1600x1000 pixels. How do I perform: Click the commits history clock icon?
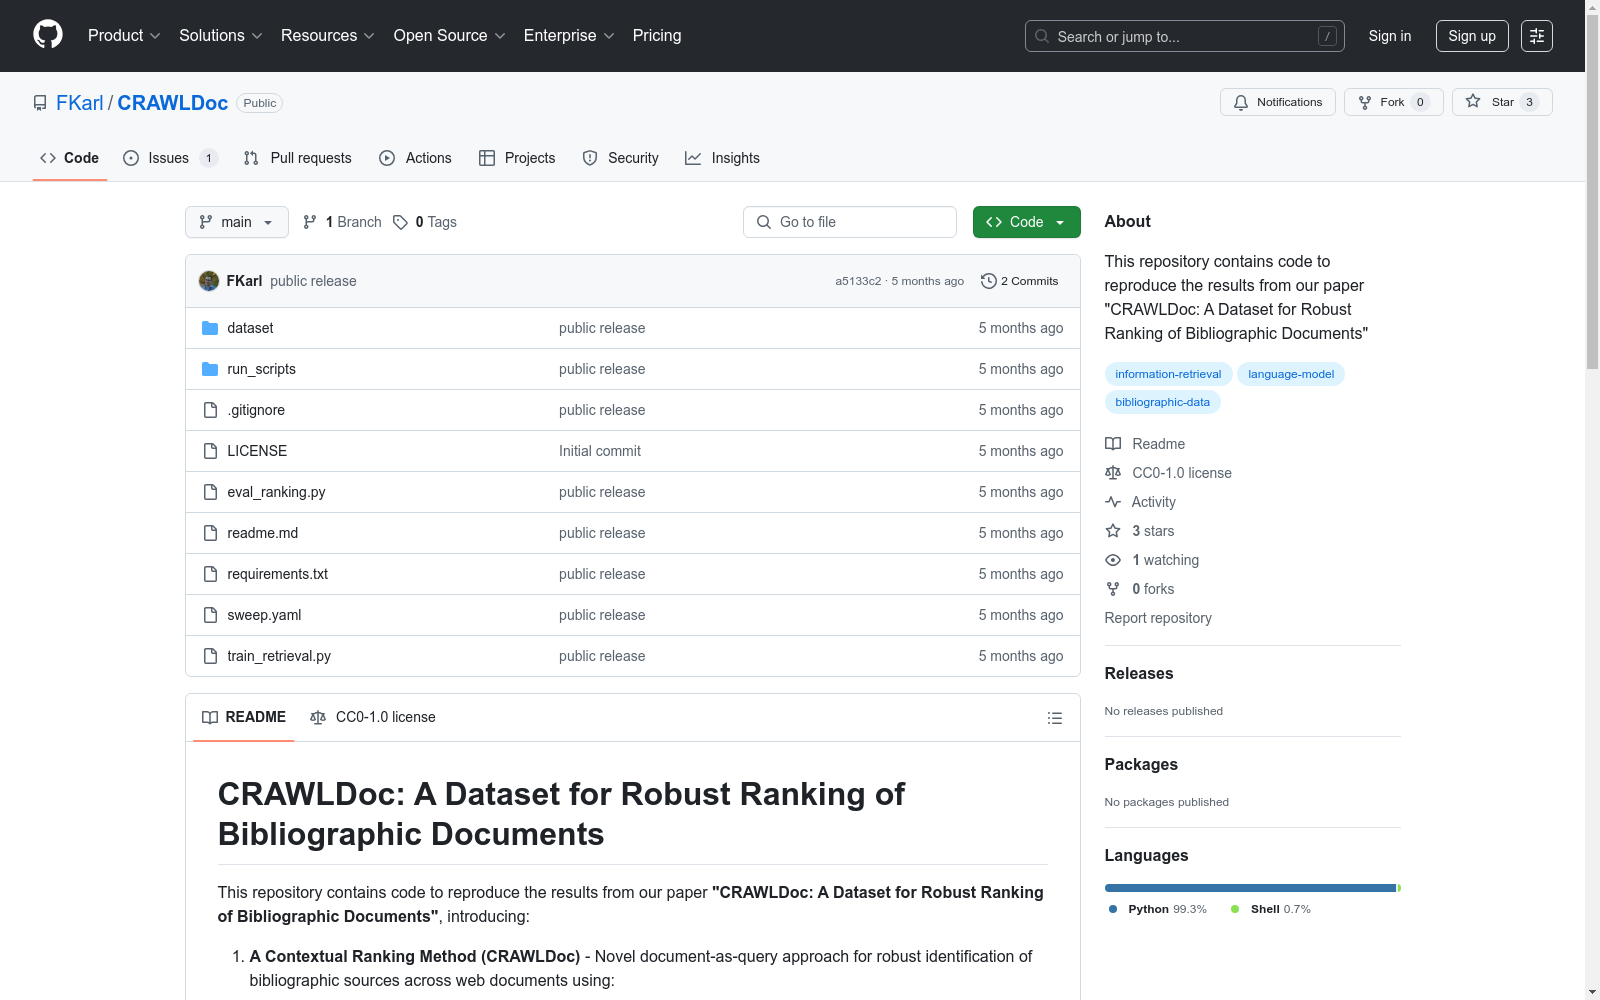989,281
